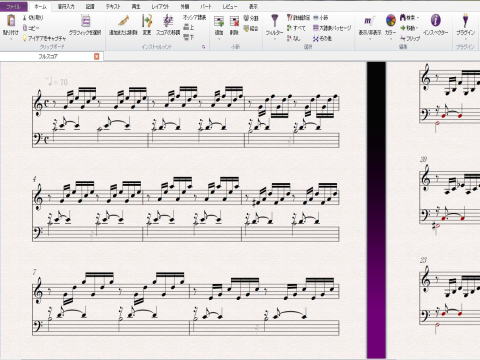This screenshot has width=480, height=360.
Task: Click the フィルター funnel icon
Action: click(x=274, y=21)
